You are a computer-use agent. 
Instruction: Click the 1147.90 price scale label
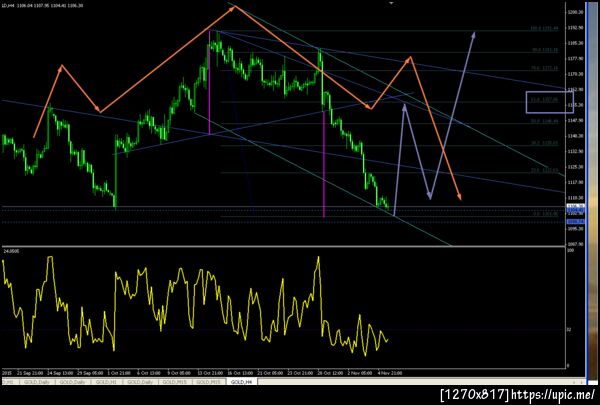(575, 121)
